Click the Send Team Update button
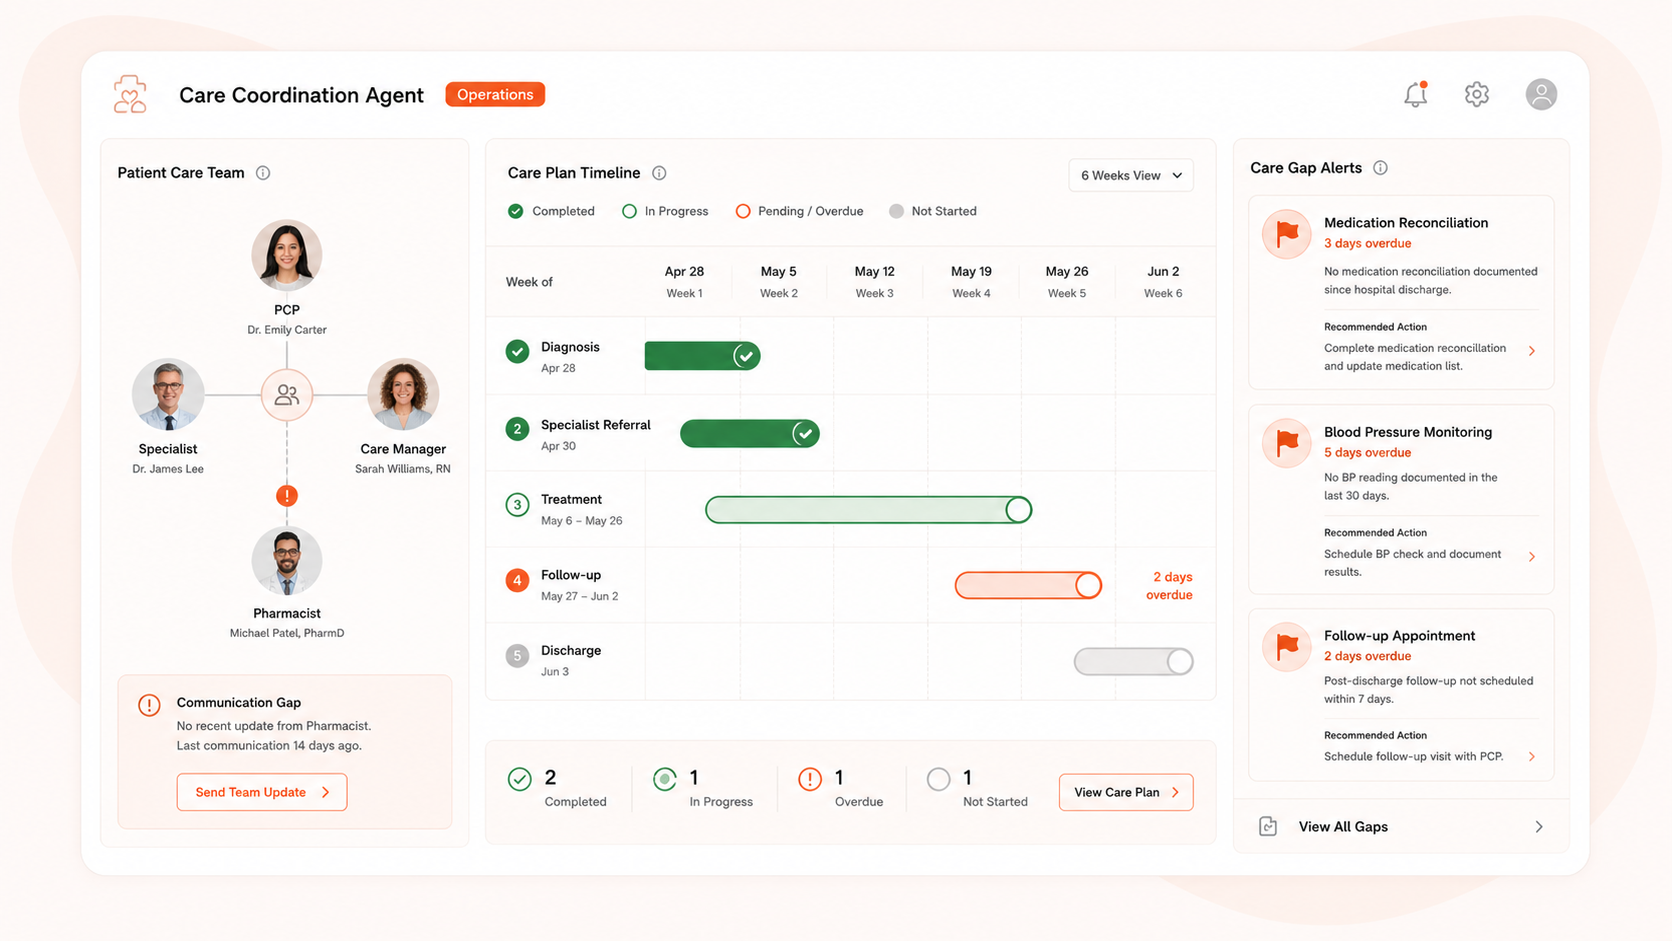The height and width of the screenshot is (941, 1672). coord(262,792)
